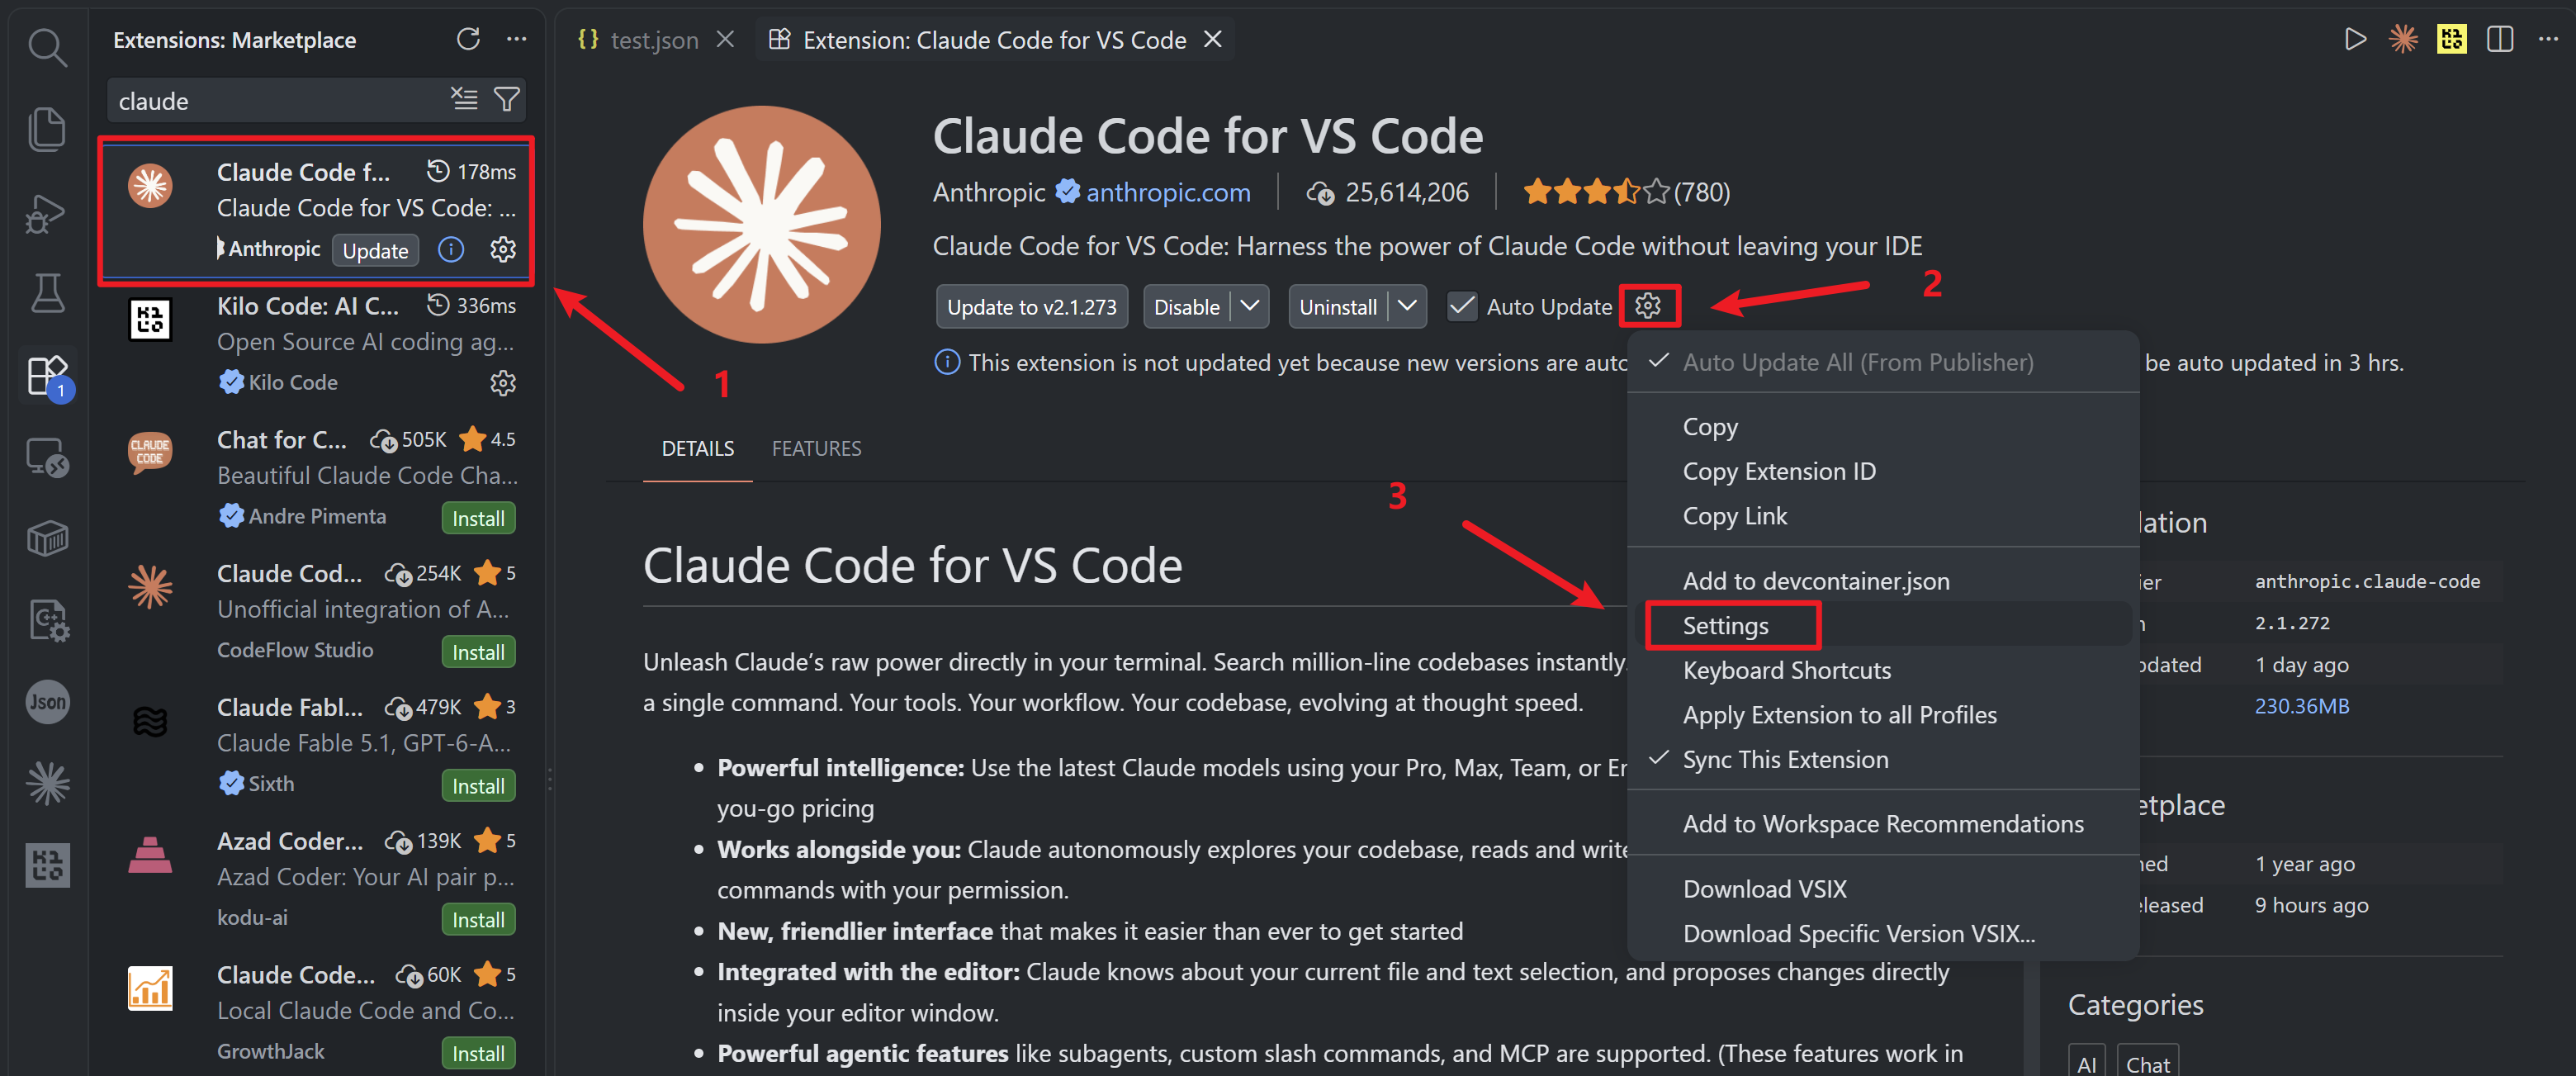Expand the Disable button dropdown arrow
Image resolution: width=2576 pixels, height=1076 pixels.
click(1249, 306)
